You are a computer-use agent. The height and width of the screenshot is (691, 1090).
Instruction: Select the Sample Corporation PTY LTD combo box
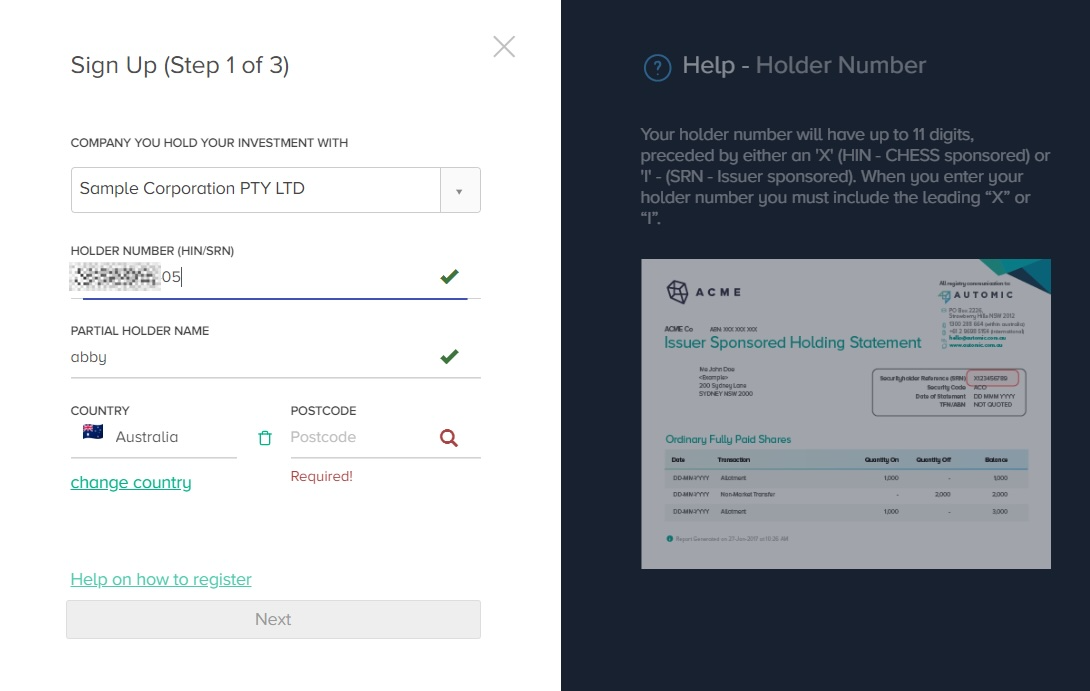pyautogui.click(x=275, y=190)
